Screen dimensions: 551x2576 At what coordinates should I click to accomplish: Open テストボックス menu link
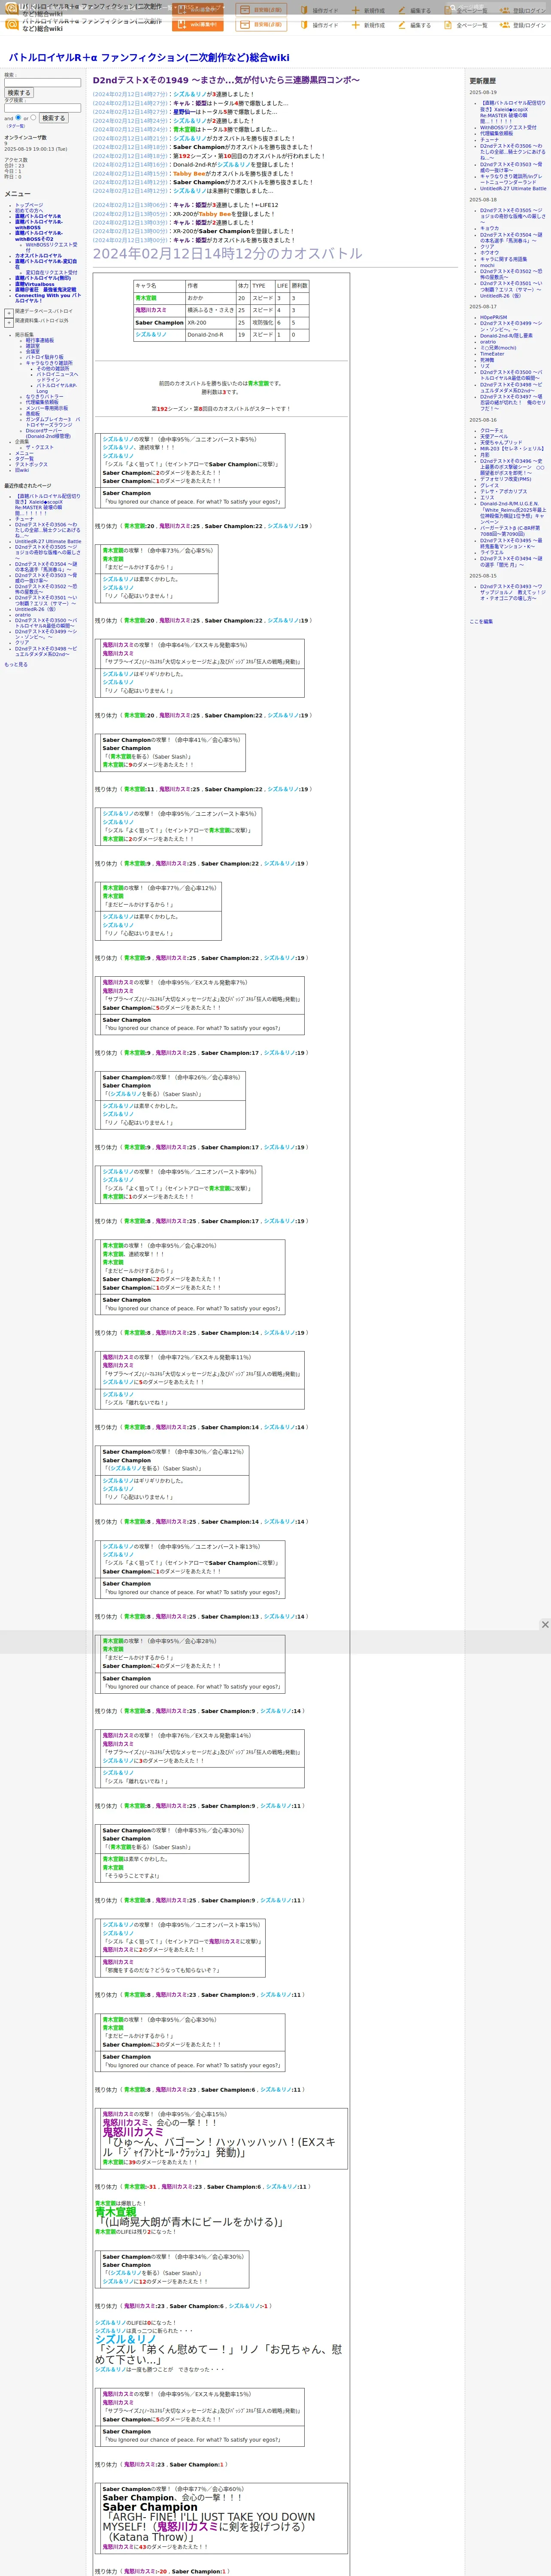[x=31, y=465]
